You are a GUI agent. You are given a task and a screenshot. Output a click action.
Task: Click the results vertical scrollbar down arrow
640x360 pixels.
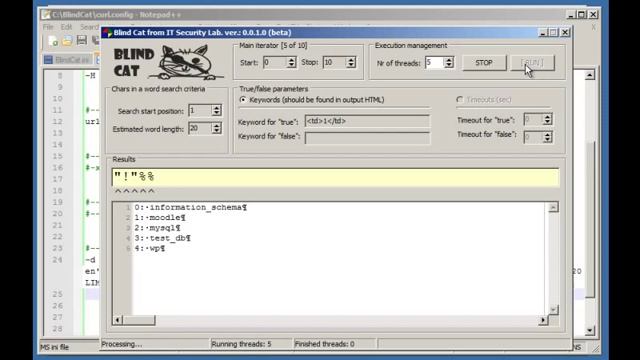pyautogui.click(x=553, y=310)
